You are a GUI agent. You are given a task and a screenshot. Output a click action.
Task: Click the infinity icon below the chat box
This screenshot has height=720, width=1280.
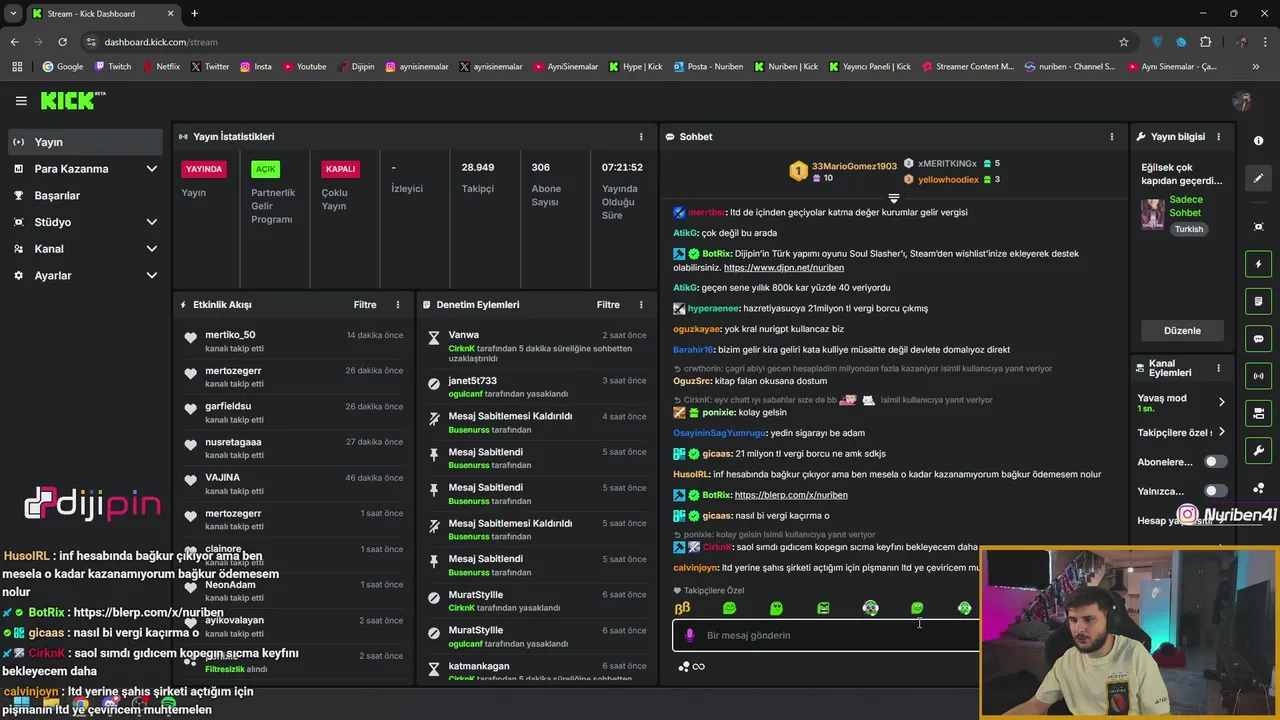click(x=699, y=667)
